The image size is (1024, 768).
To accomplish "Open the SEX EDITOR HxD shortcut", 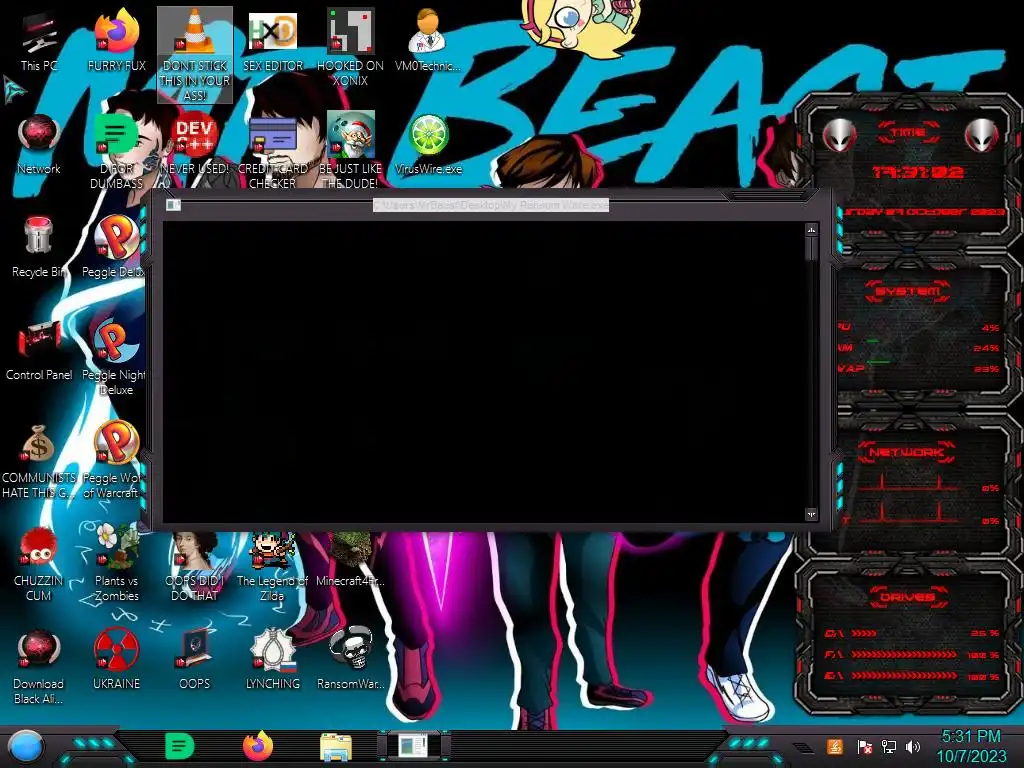I will pos(273,40).
